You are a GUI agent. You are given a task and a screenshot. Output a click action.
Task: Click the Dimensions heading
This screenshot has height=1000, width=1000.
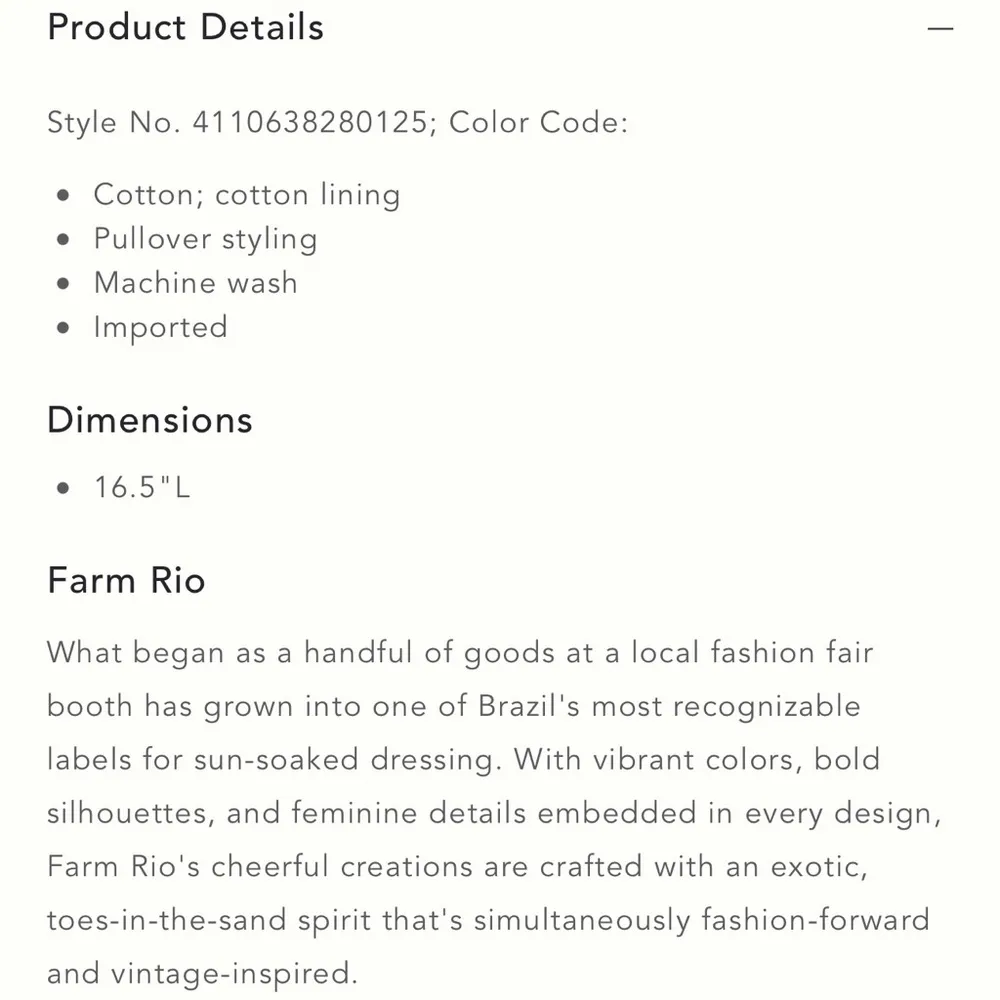pyautogui.click(x=150, y=419)
